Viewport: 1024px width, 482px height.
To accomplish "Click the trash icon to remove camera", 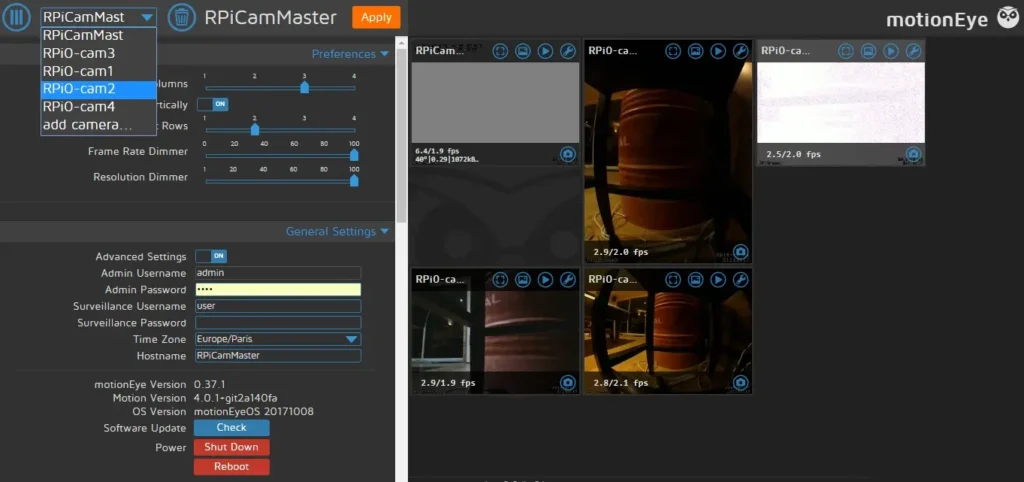I will pos(182,18).
